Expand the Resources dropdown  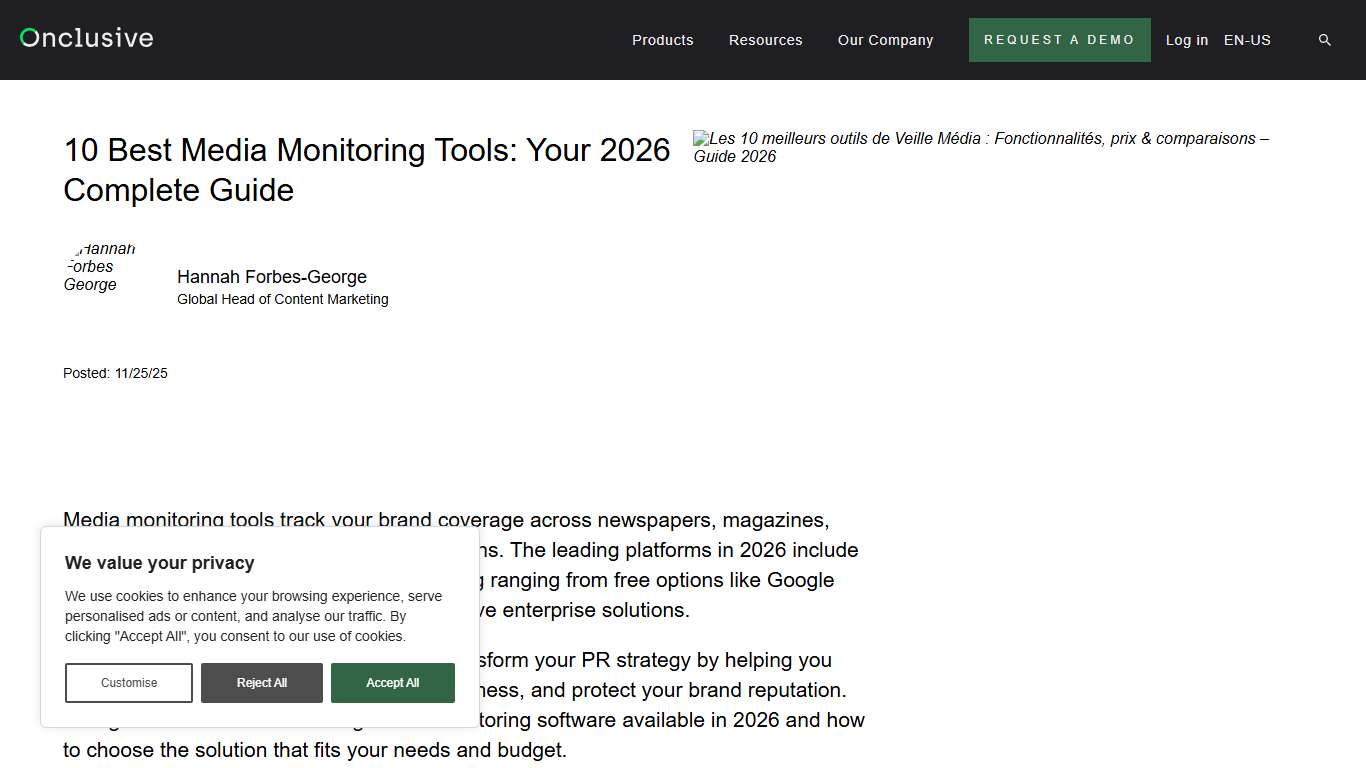(x=765, y=40)
